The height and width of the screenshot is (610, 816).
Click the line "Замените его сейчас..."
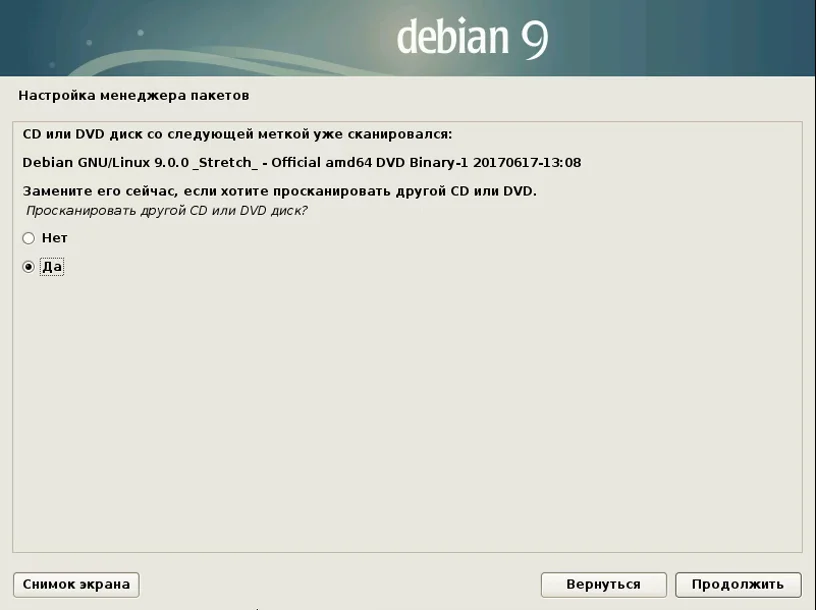[279, 191]
